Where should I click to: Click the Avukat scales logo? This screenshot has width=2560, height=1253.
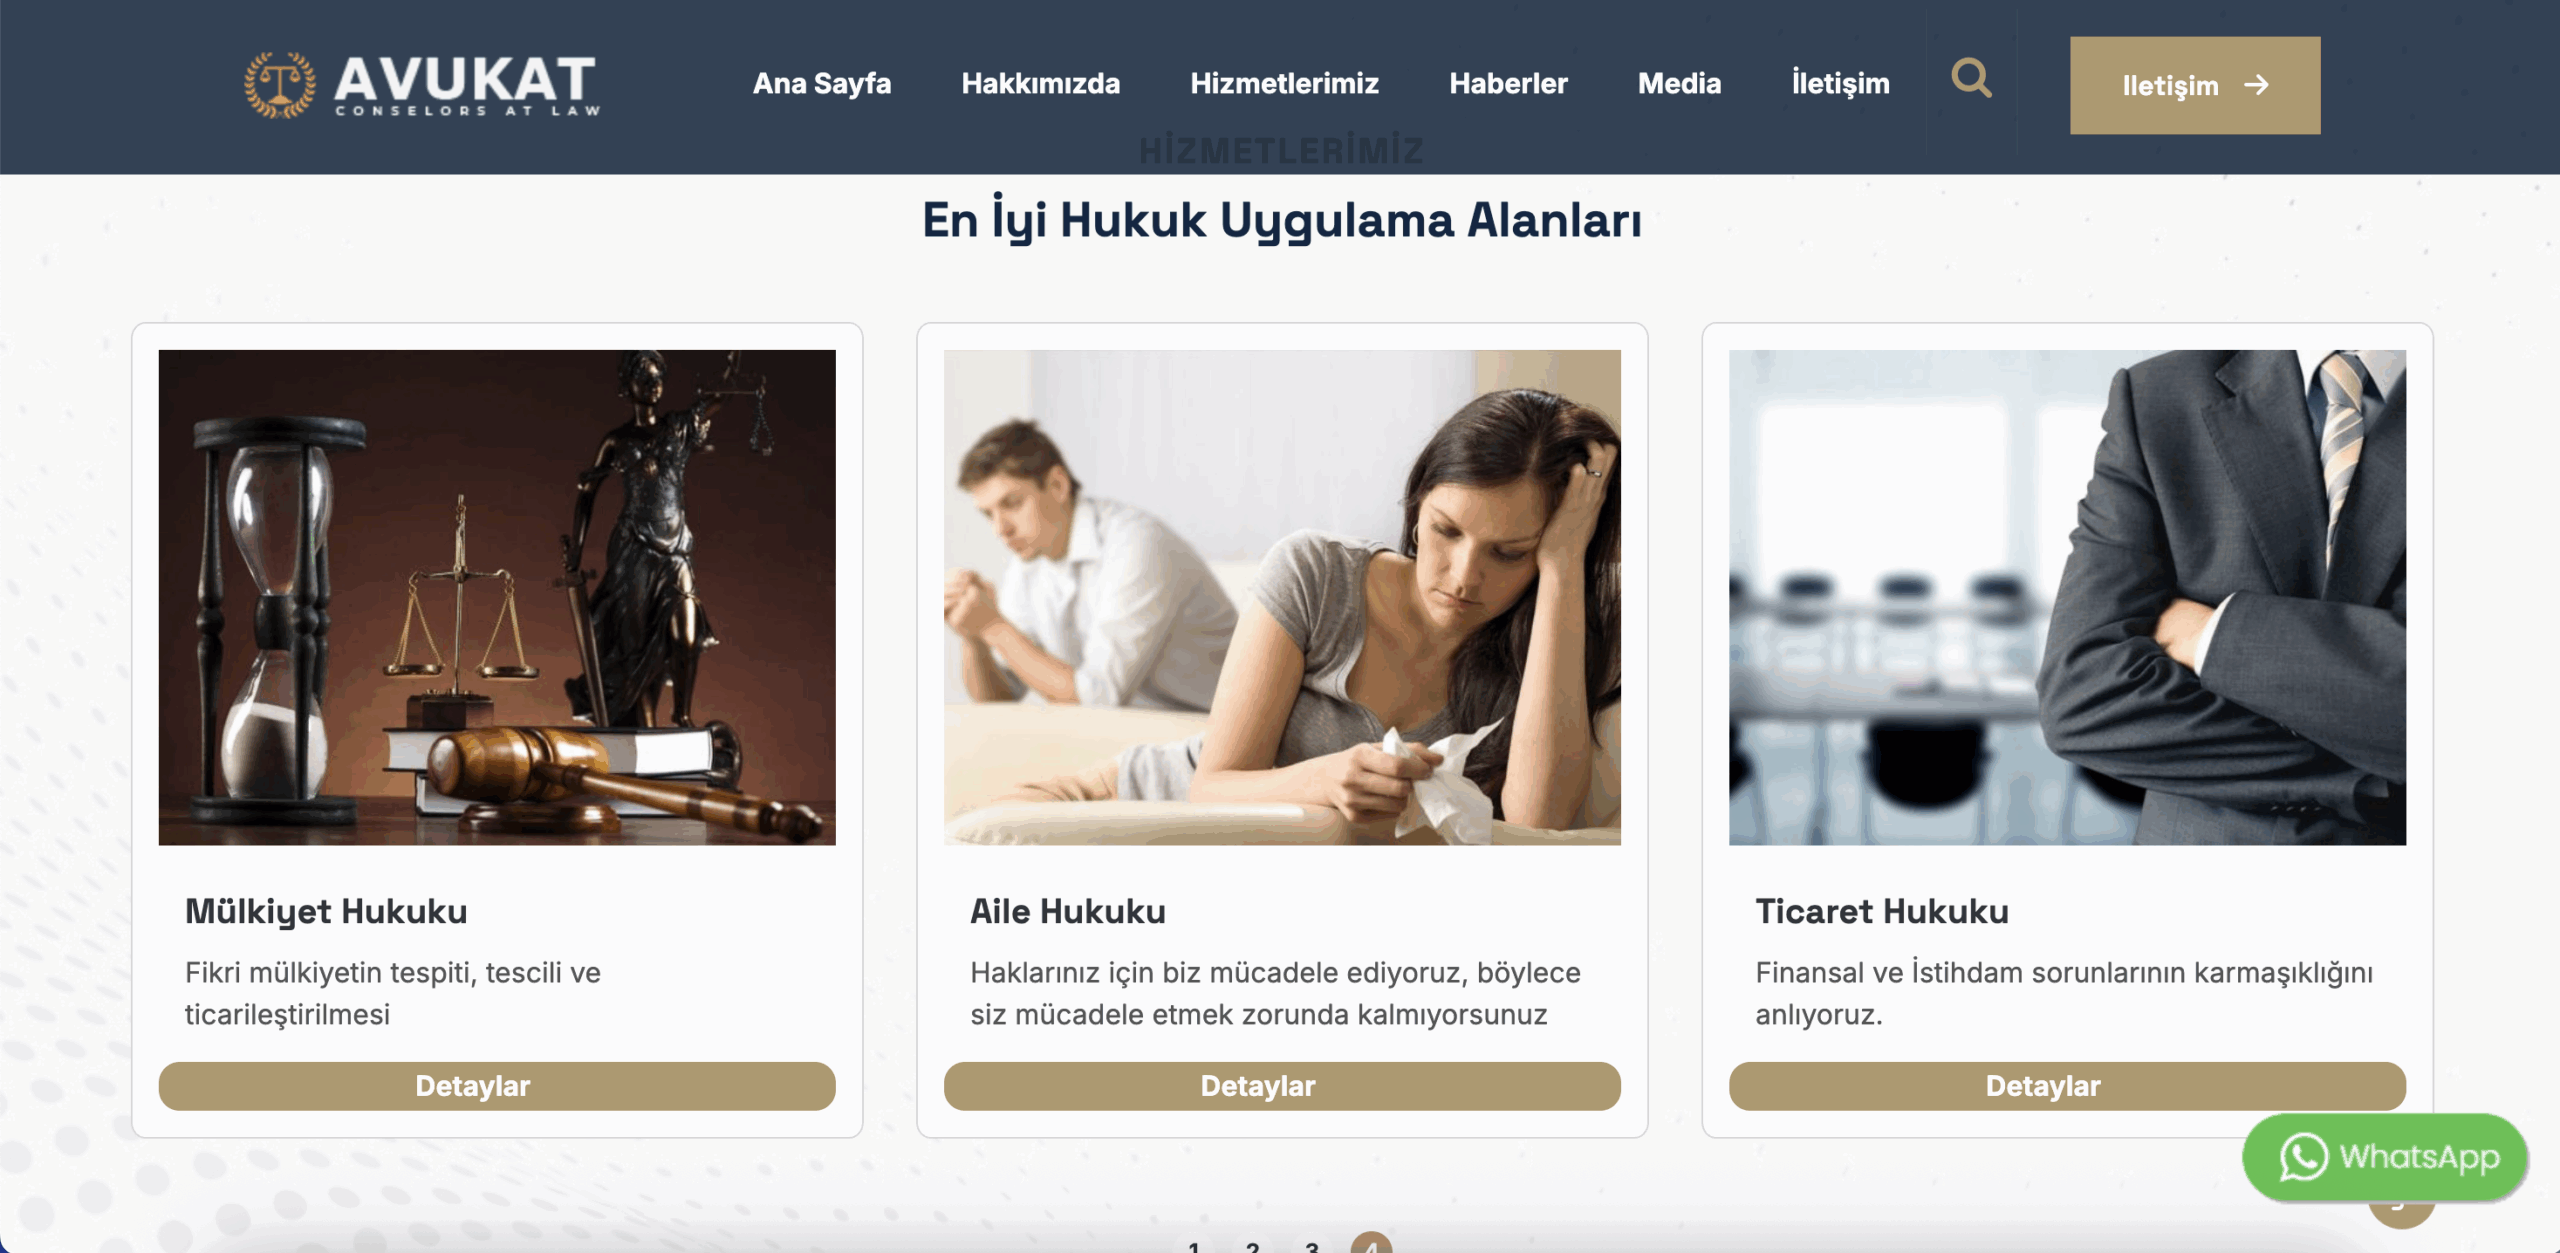pyautogui.click(x=281, y=85)
